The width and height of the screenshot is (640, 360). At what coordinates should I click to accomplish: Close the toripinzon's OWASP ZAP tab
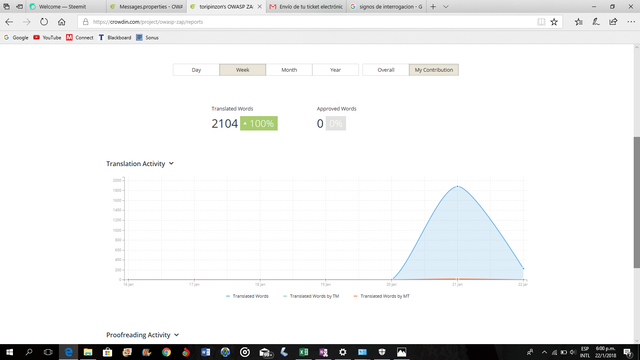pos(260,7)
